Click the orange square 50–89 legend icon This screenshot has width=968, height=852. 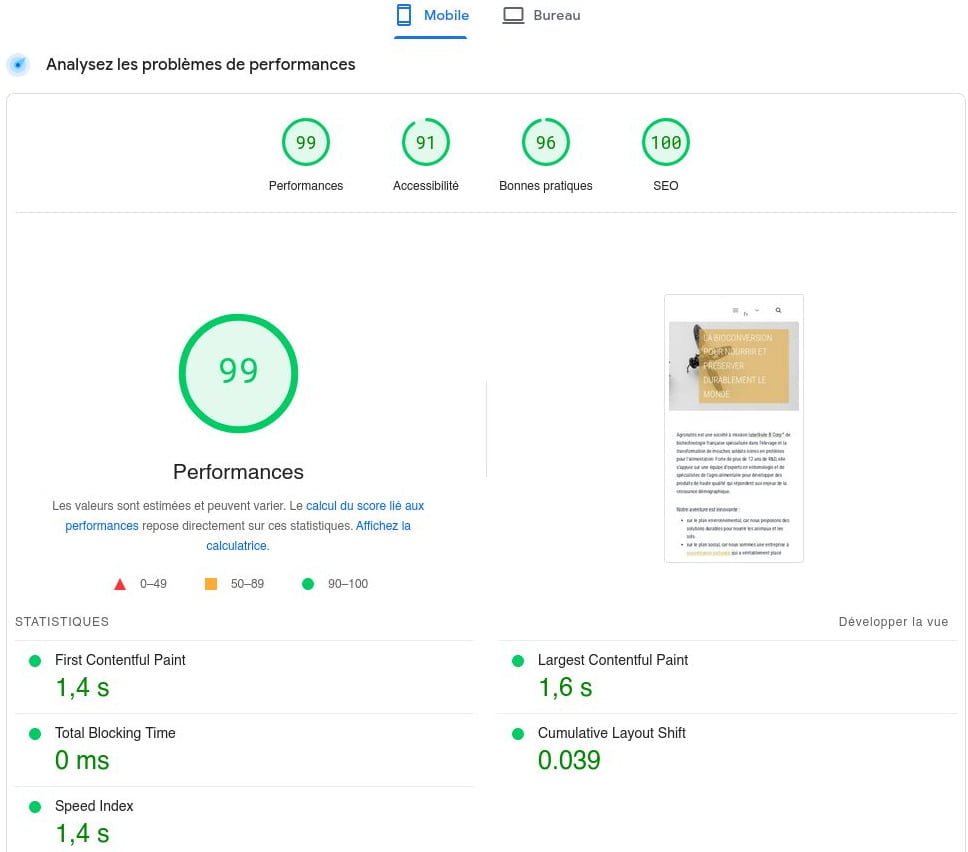coord(211,584)
